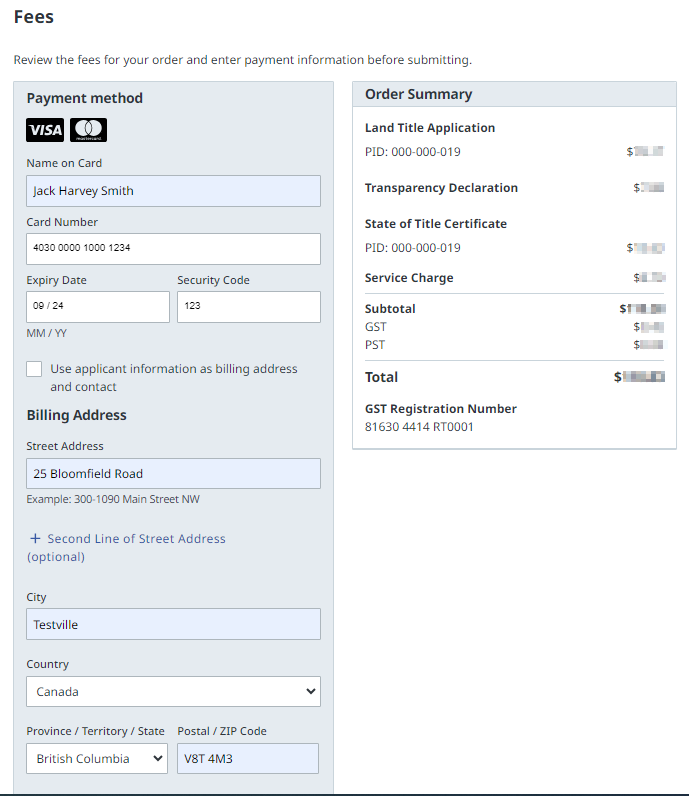Click the plus icon for second address line
Image resolution: width=689 pixels, height=796 pixels.
35,539
